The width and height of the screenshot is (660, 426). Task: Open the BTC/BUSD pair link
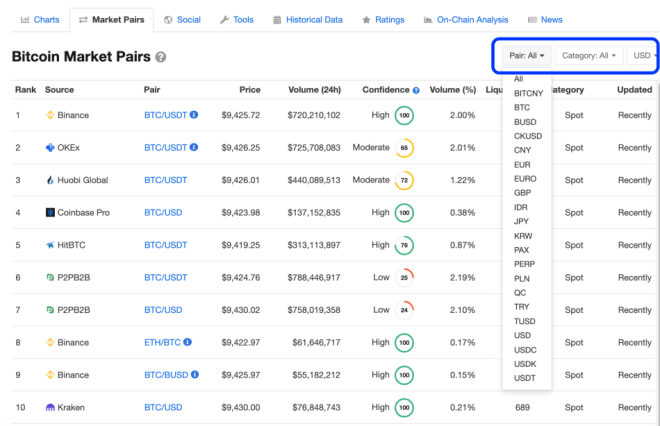(x=167, y=375)
